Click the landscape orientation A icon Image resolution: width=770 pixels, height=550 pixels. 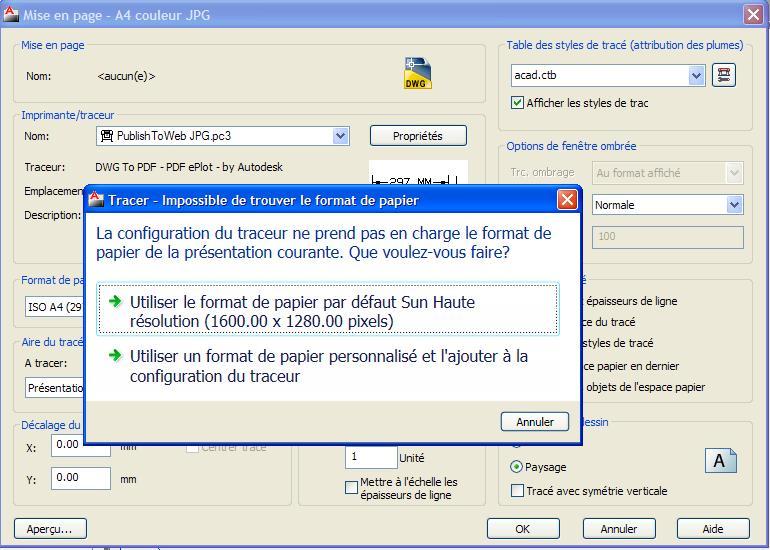[x=720, y=460]
